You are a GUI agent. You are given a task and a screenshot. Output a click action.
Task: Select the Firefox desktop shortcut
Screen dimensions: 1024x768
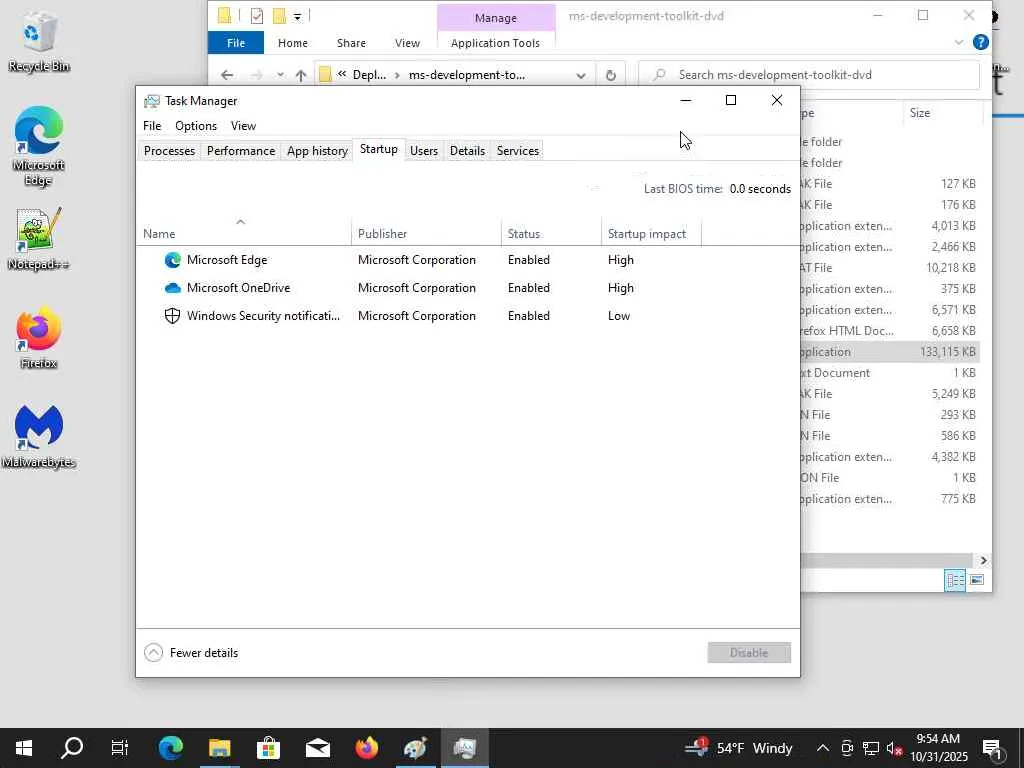(x=39, y=338)
